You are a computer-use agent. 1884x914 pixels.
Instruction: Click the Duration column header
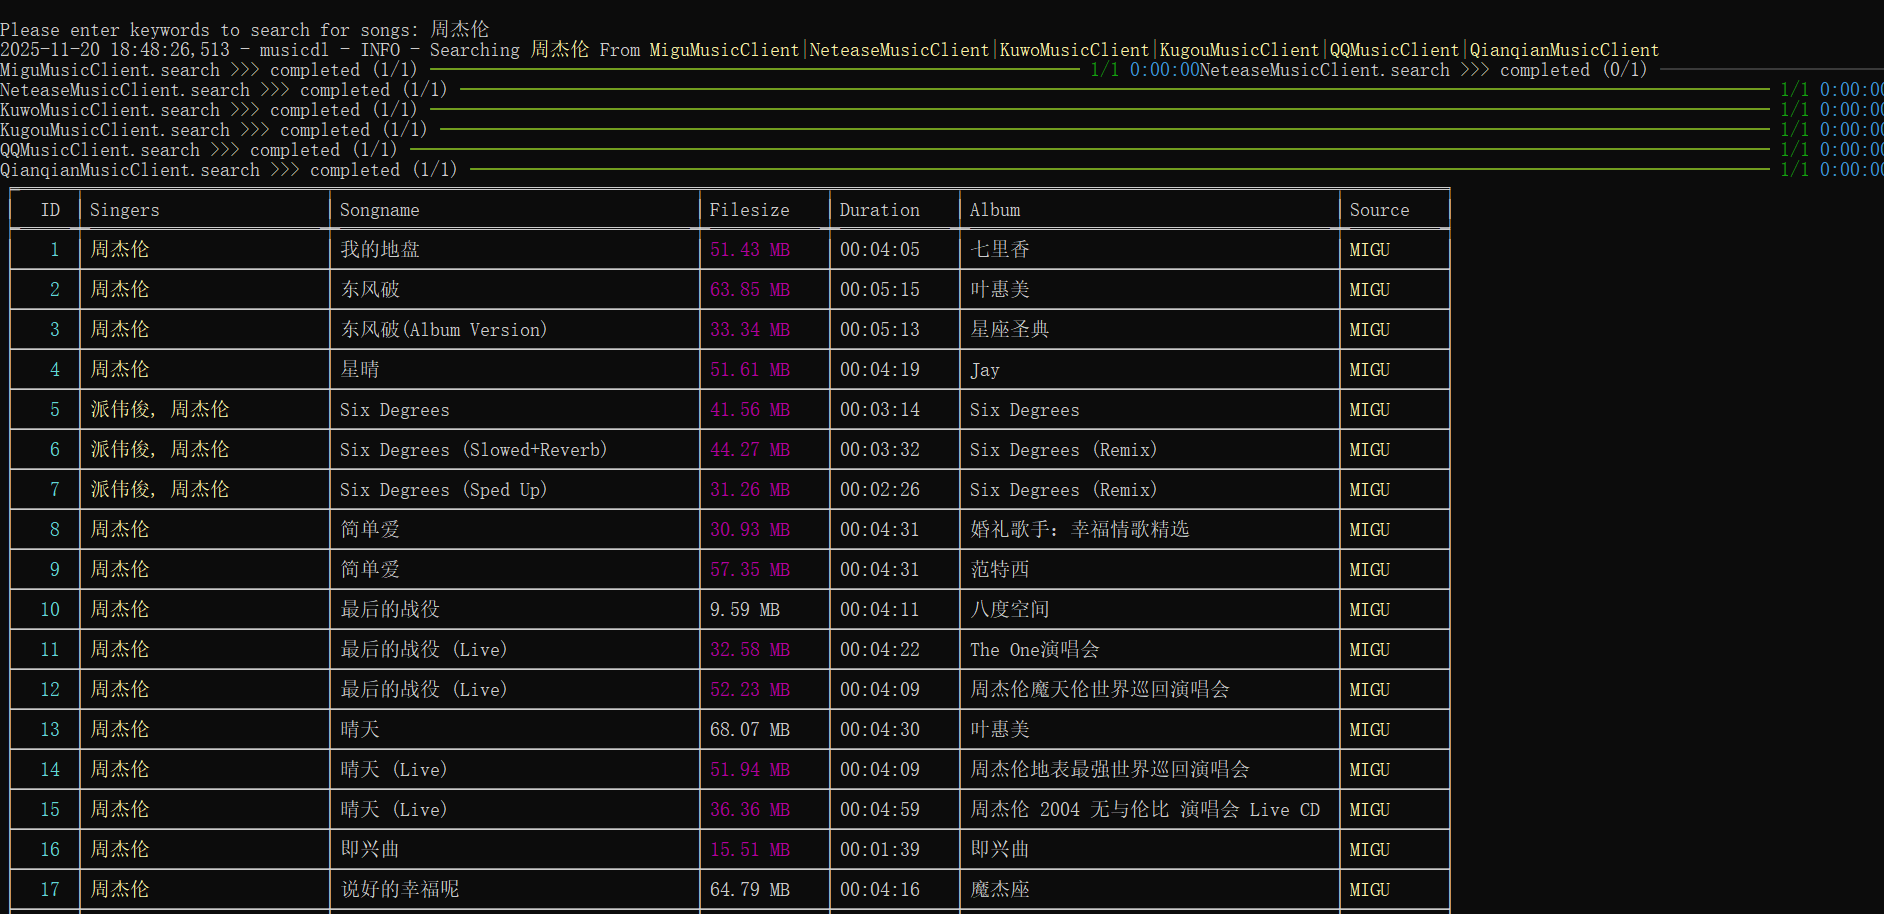tap(879, 210)
